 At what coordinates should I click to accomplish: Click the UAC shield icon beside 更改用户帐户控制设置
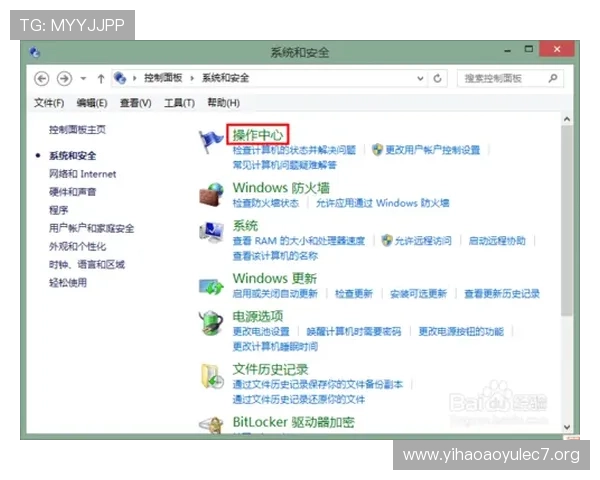click(377, 150)
